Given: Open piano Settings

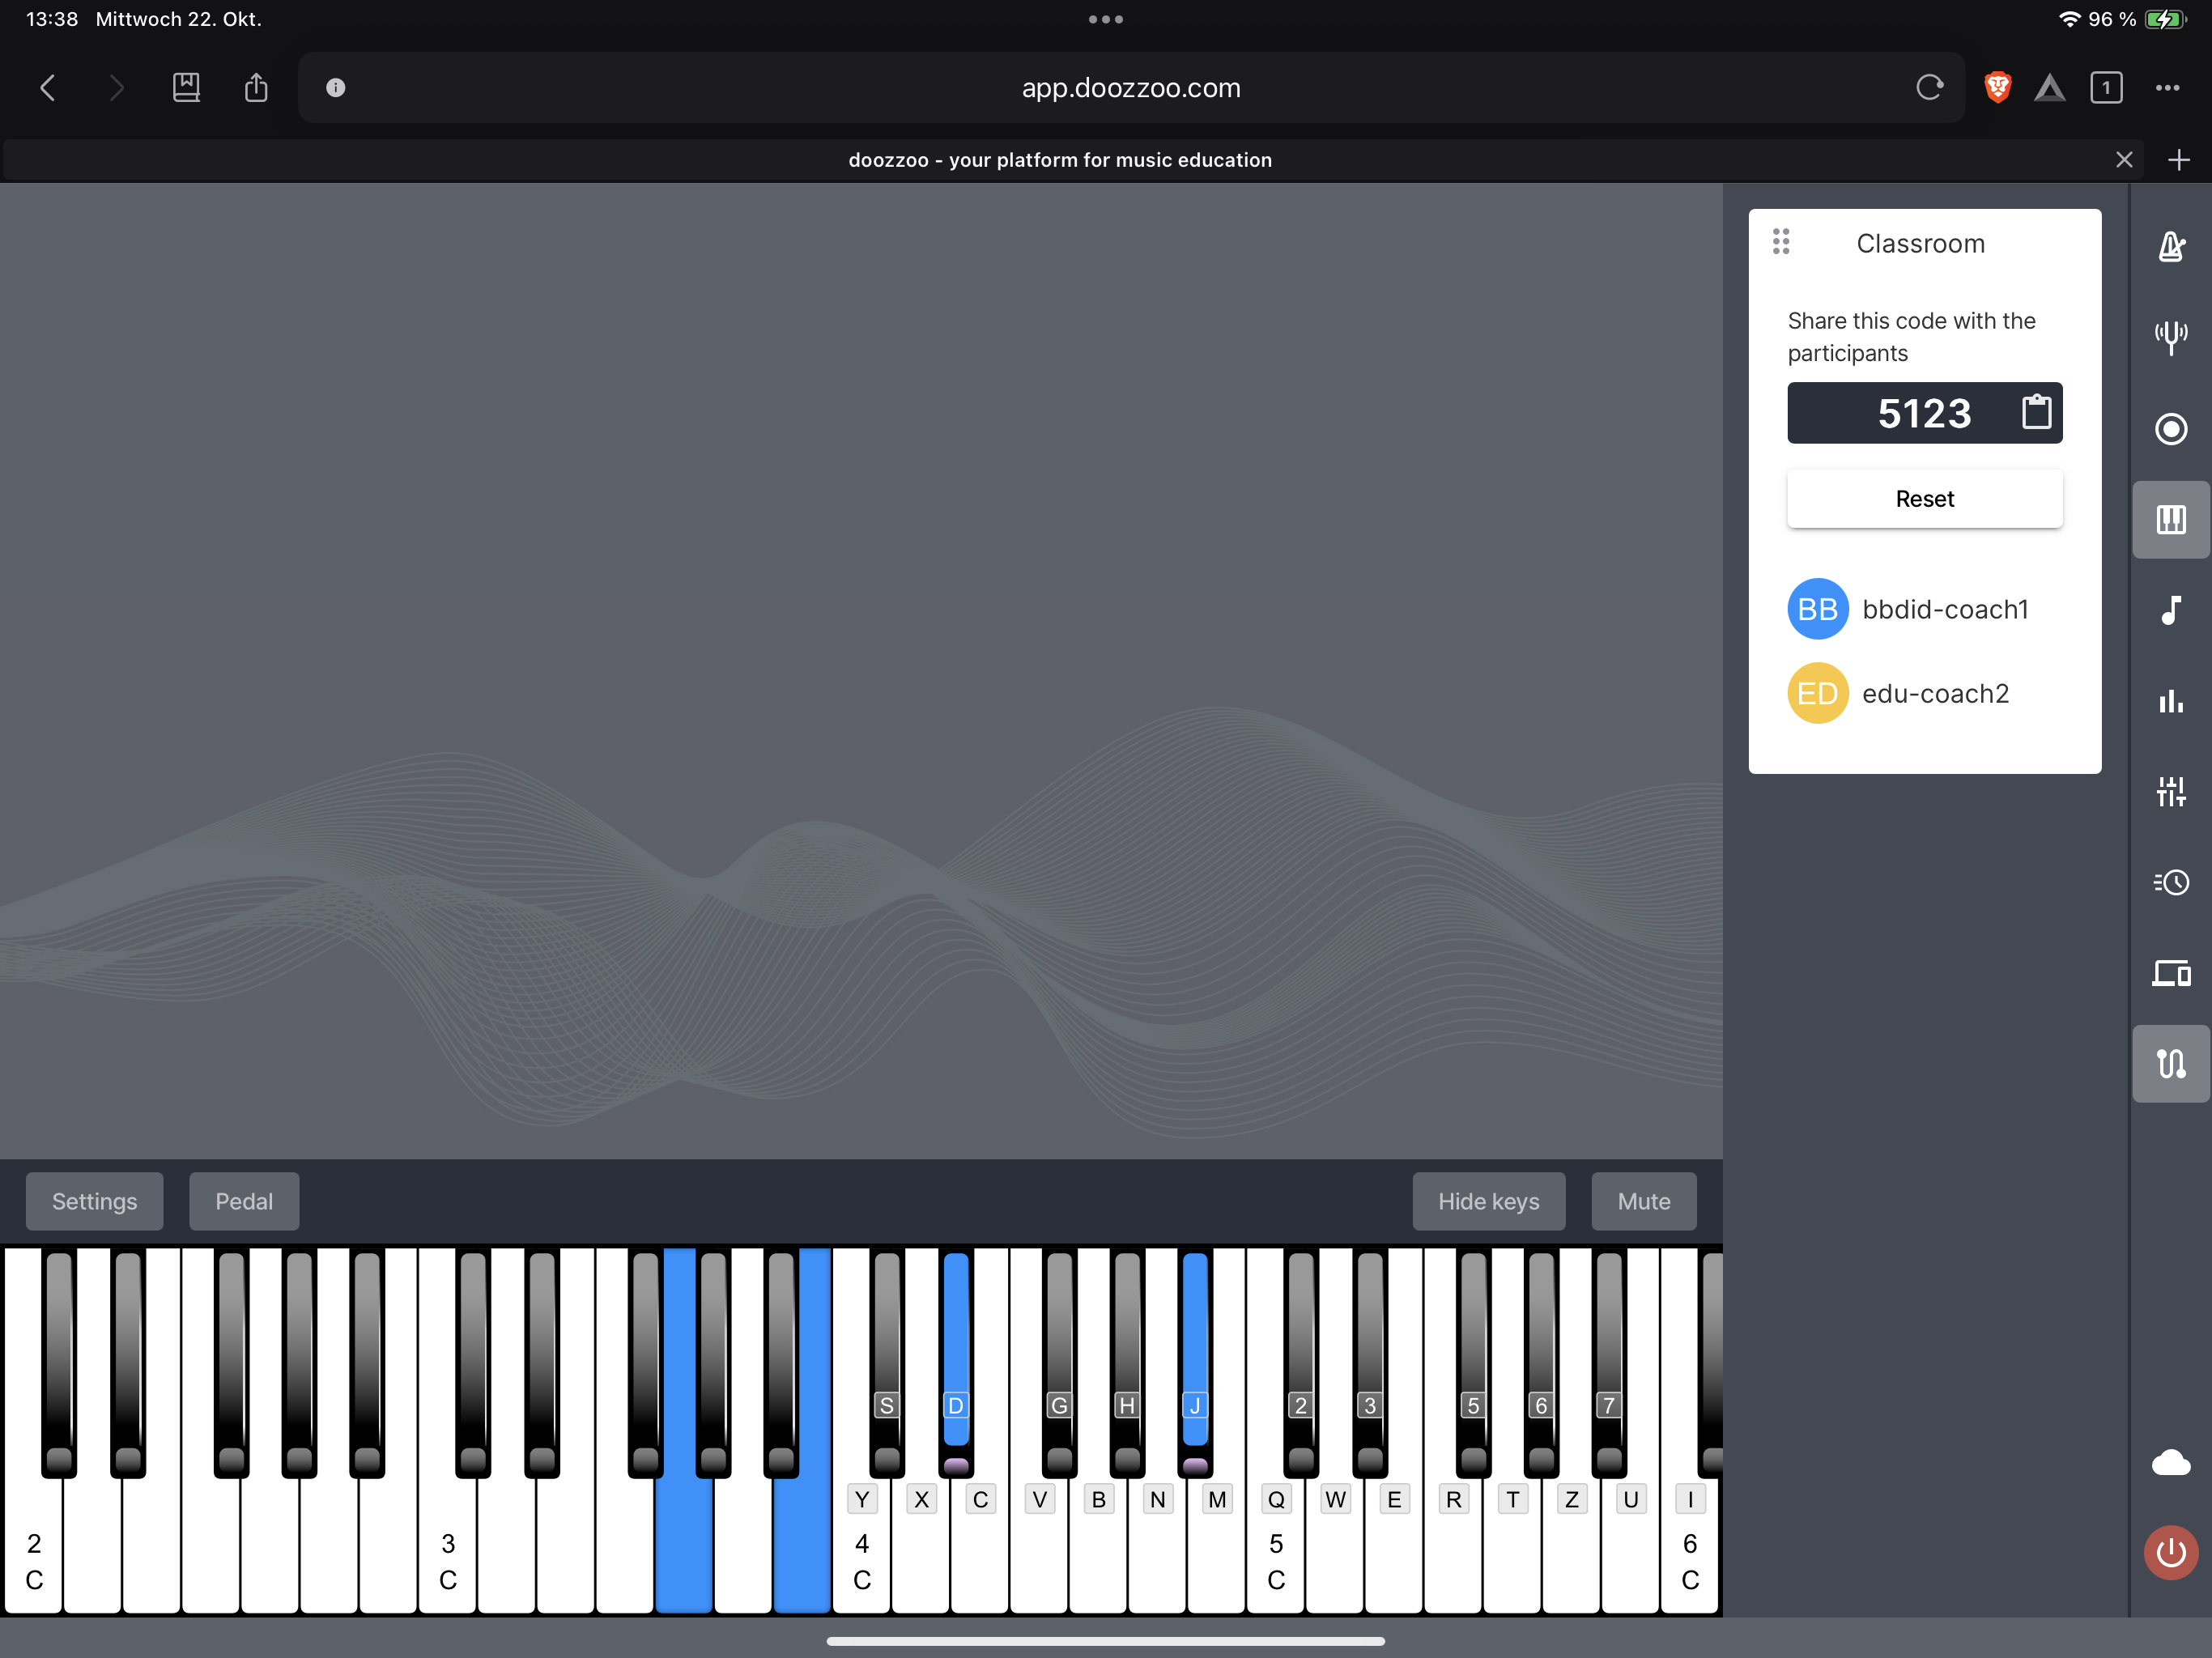Looking at the screenshot, I should point(94,1201).
